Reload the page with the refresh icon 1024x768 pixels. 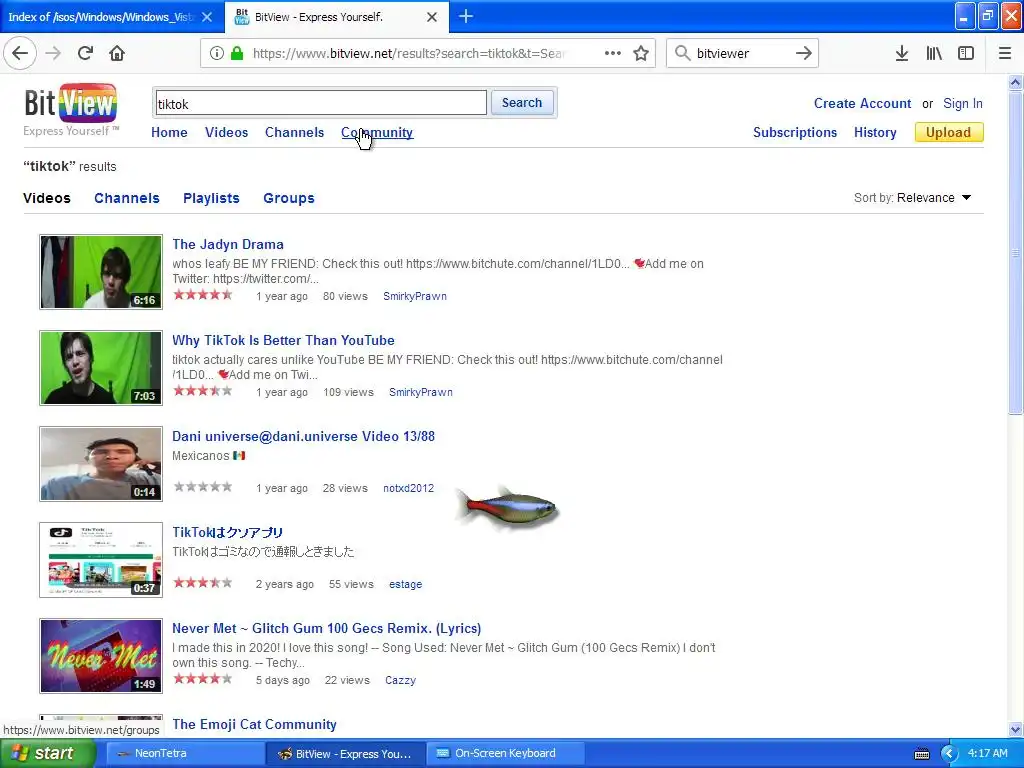pyautogui.click(x=86, y=53)
